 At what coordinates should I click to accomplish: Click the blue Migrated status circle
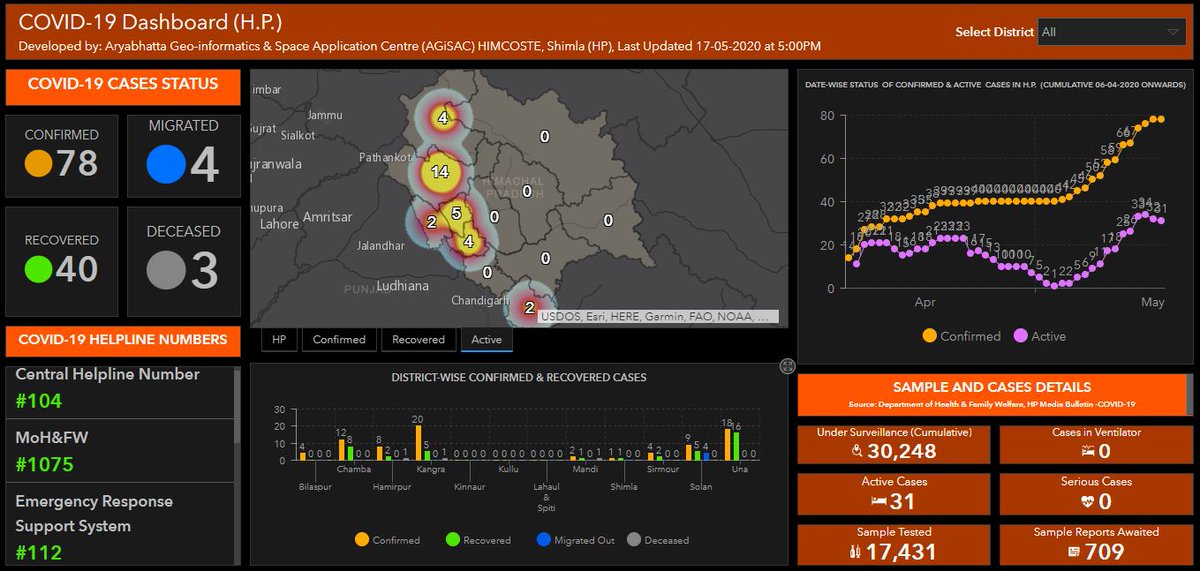[x=165, y=164]
